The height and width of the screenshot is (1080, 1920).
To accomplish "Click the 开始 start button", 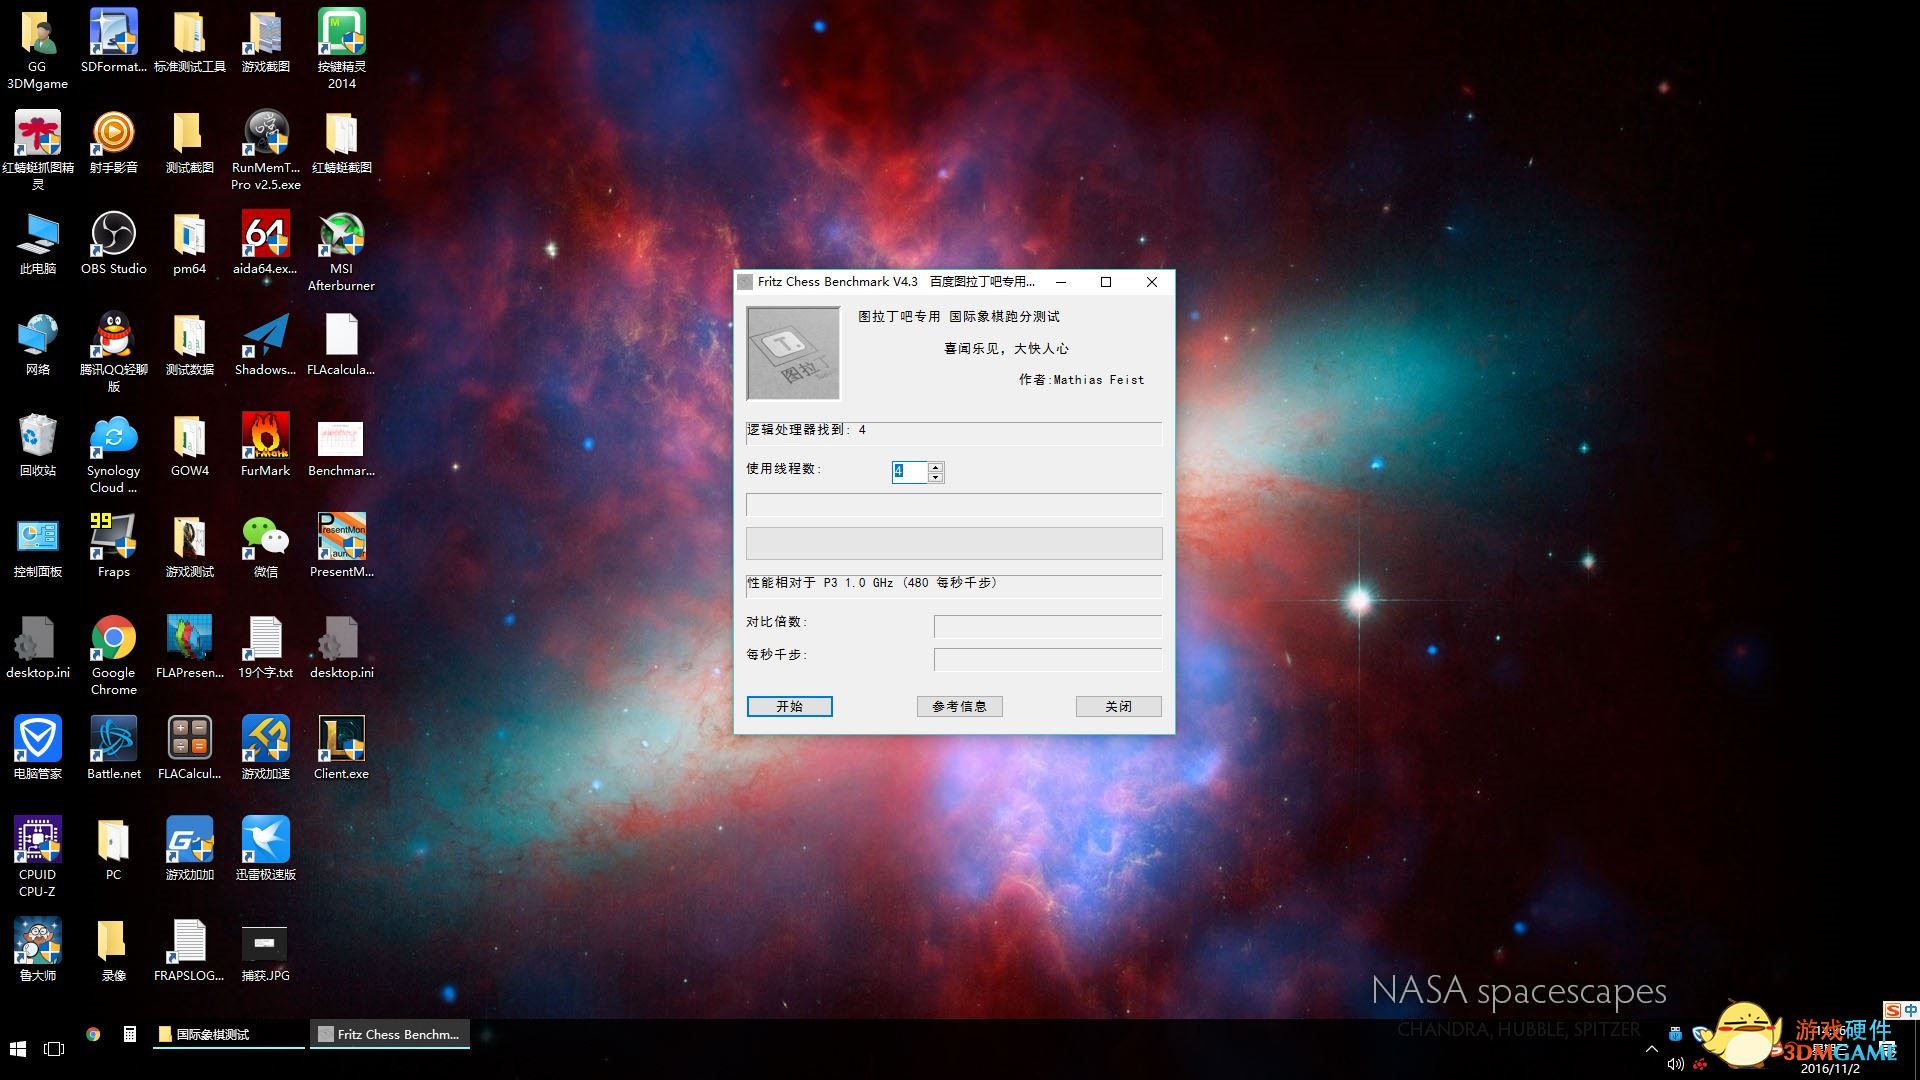I will (789, 706).
